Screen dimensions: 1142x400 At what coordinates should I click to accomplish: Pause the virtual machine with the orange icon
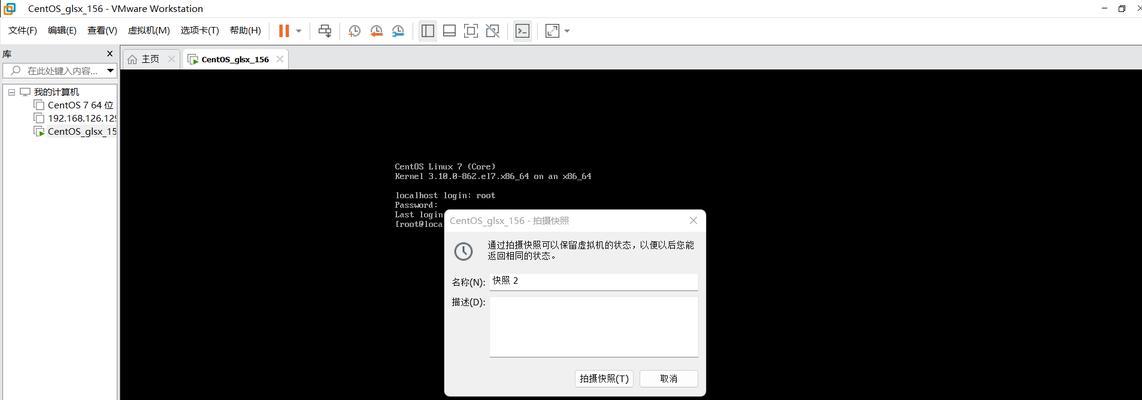[283, 31]
